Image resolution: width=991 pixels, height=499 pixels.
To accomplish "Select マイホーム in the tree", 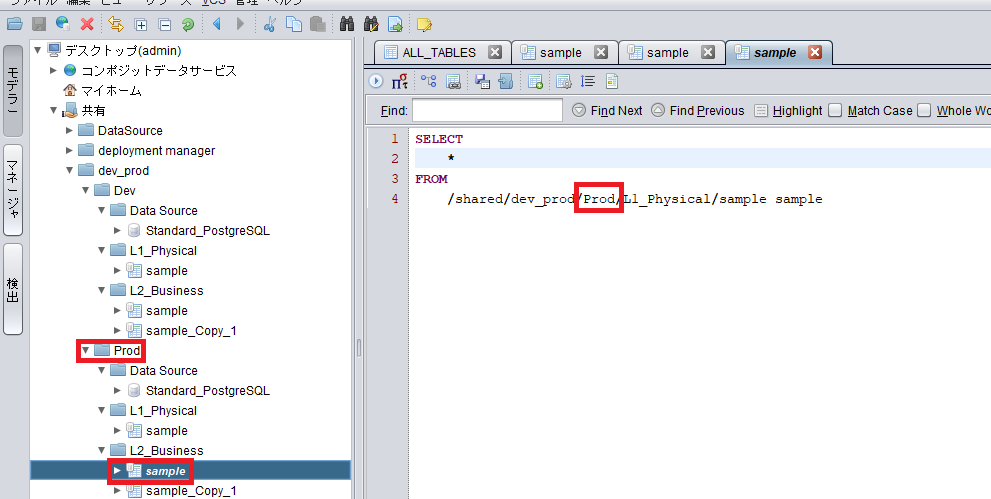I will pos(111,90).
